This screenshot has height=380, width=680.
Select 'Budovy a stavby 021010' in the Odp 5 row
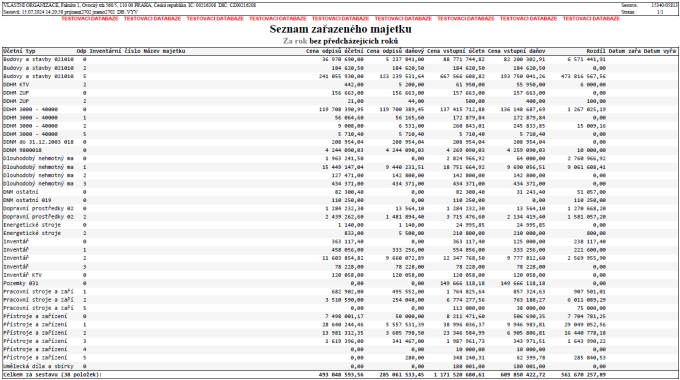[x=38, y=76]
